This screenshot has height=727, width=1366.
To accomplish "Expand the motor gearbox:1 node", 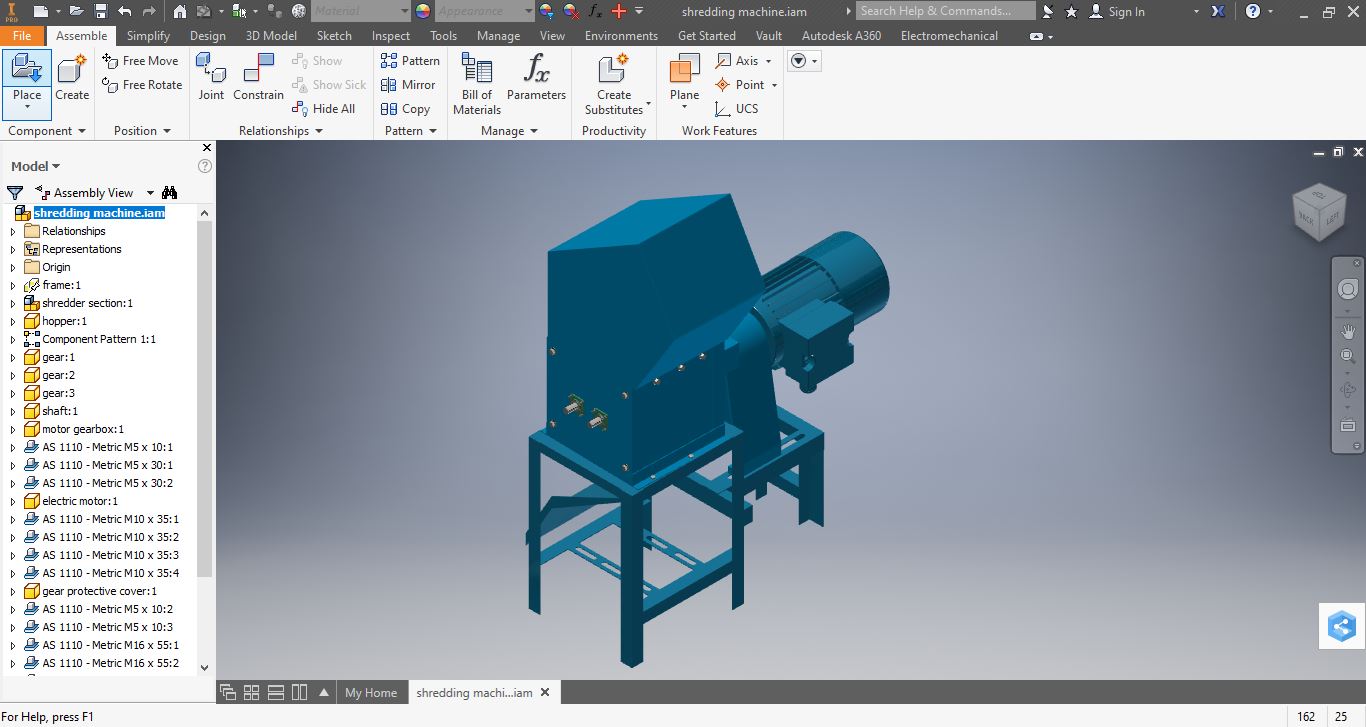I will (13, 429).
